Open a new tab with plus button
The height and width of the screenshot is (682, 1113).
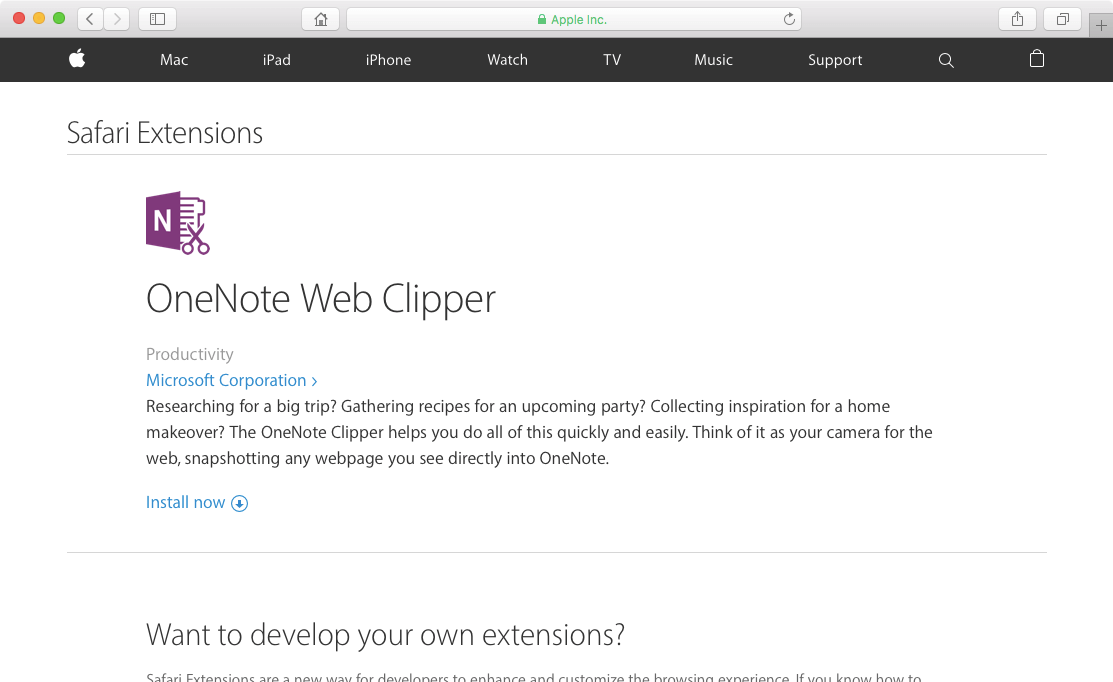click(1101, 26)
